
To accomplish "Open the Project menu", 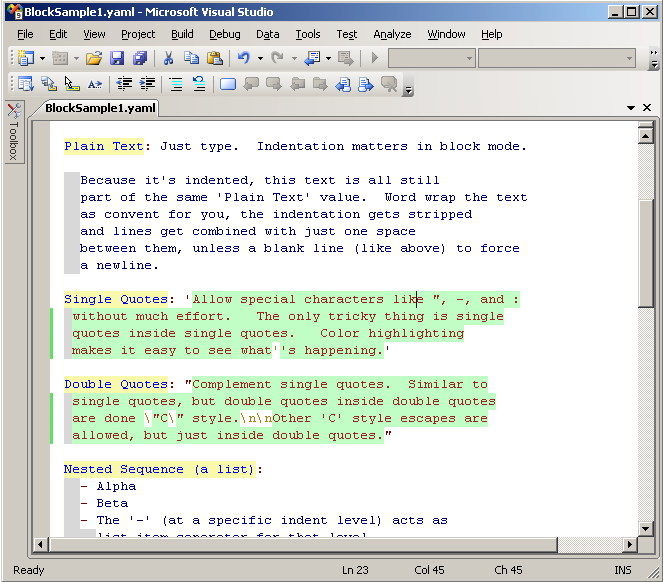I will (138, 34).
